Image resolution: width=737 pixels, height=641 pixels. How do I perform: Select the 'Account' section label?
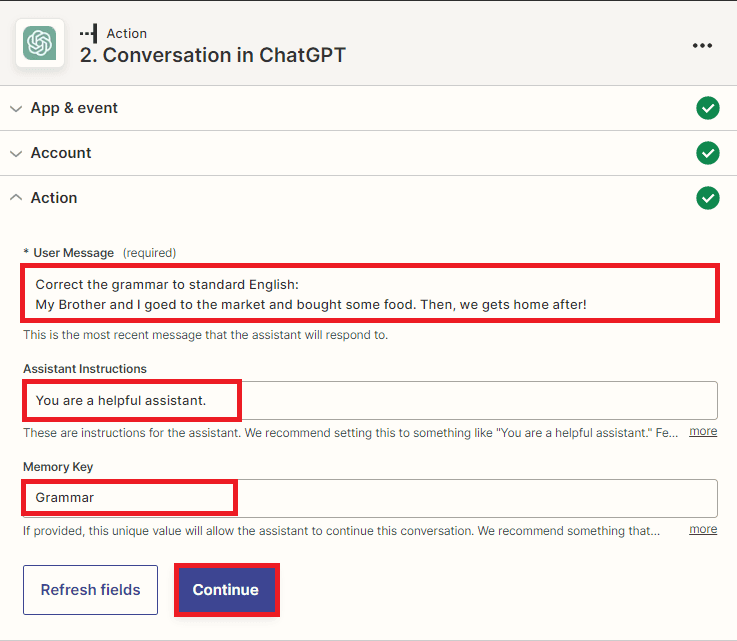[61, 153]
